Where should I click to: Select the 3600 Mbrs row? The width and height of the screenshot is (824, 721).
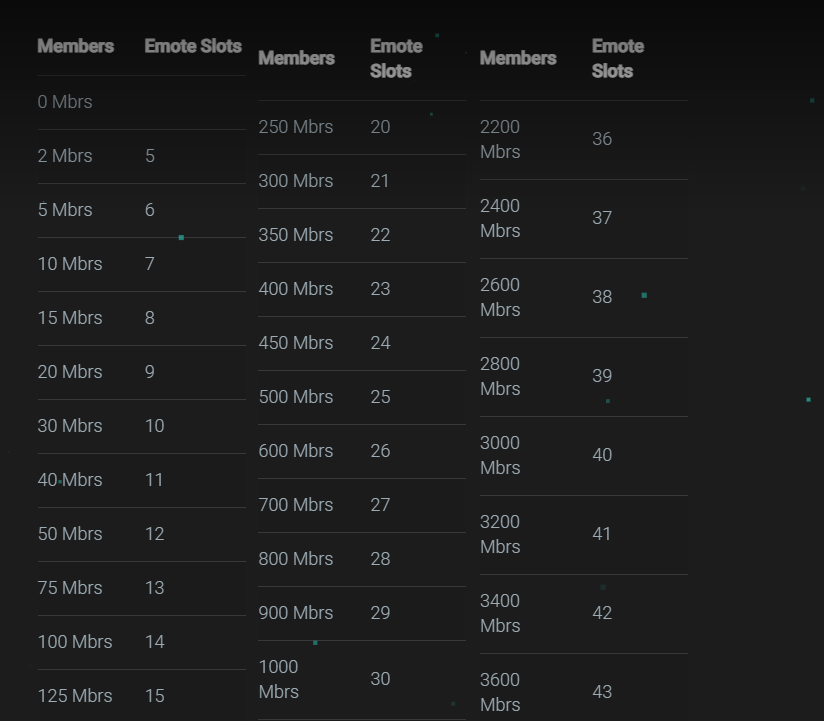click(x=584, y=688)
